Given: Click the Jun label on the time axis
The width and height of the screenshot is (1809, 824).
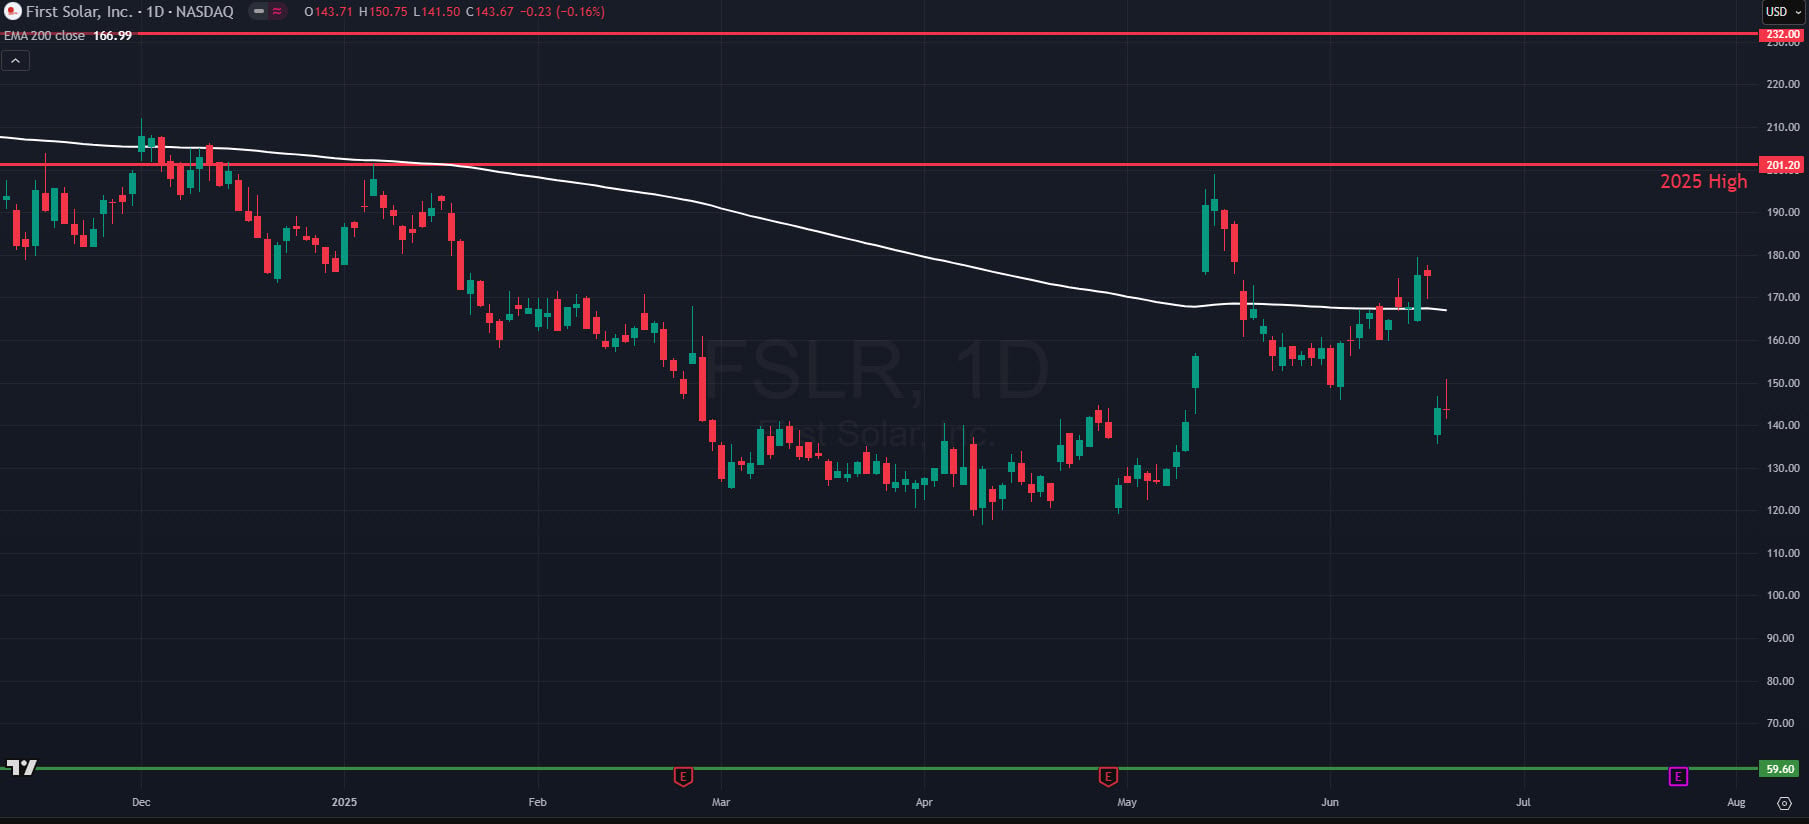Looking at the screenshot, I should coord(1330,802).
